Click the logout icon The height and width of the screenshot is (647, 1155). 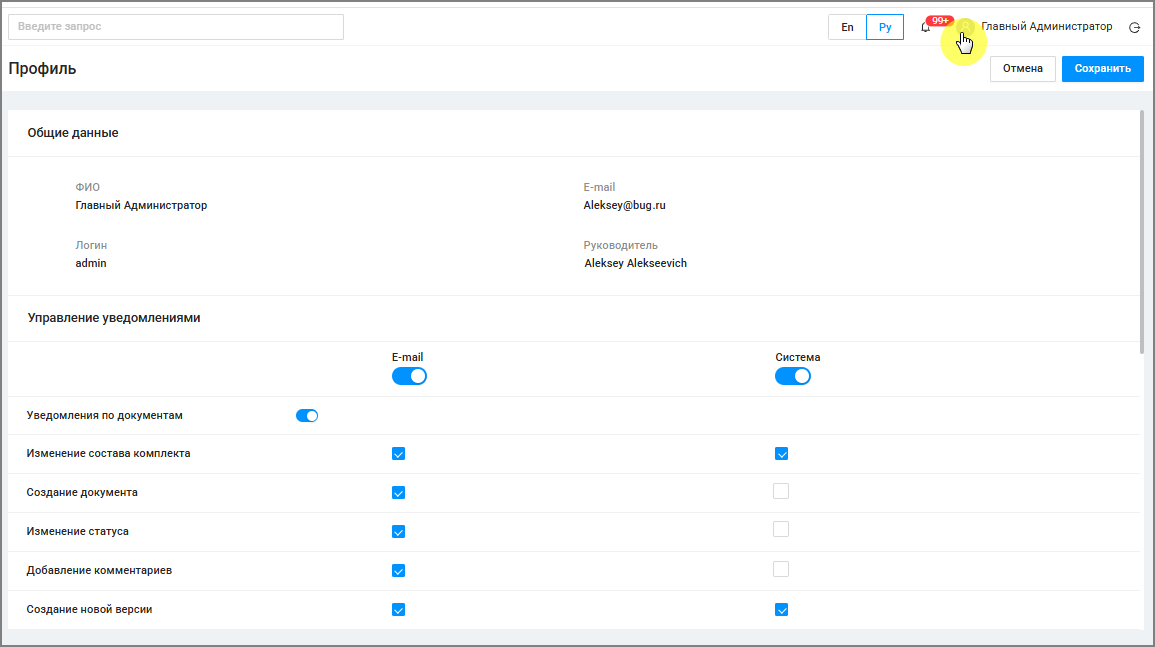1134,28
